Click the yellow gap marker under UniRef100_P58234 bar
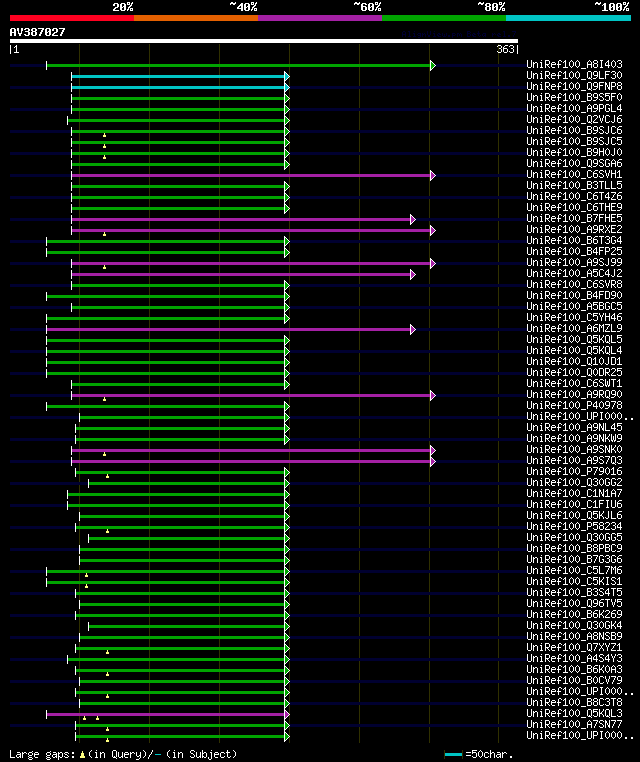The height and width of the screenshot is (762, 640). point(107,531)
